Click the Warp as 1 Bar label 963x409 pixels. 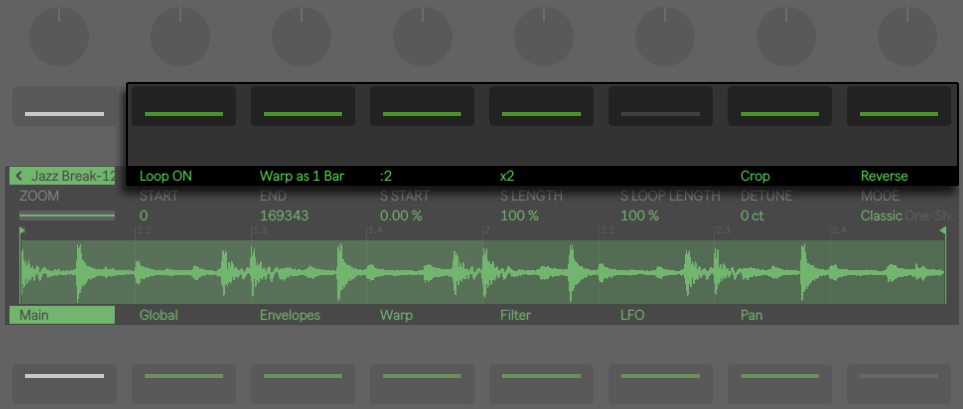coord(302,176)
